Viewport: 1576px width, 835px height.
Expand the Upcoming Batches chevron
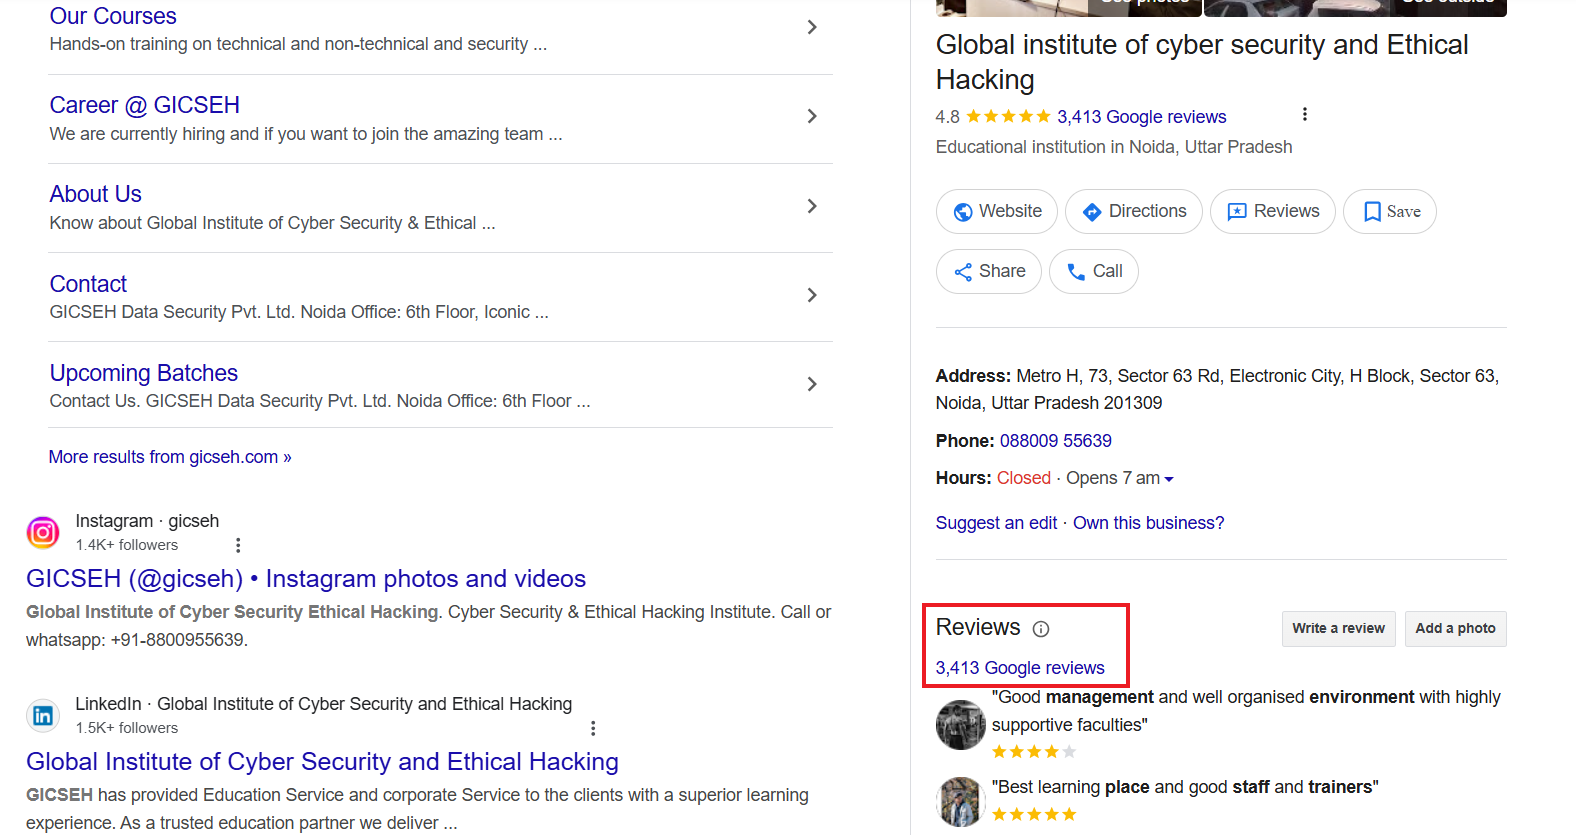812,384
